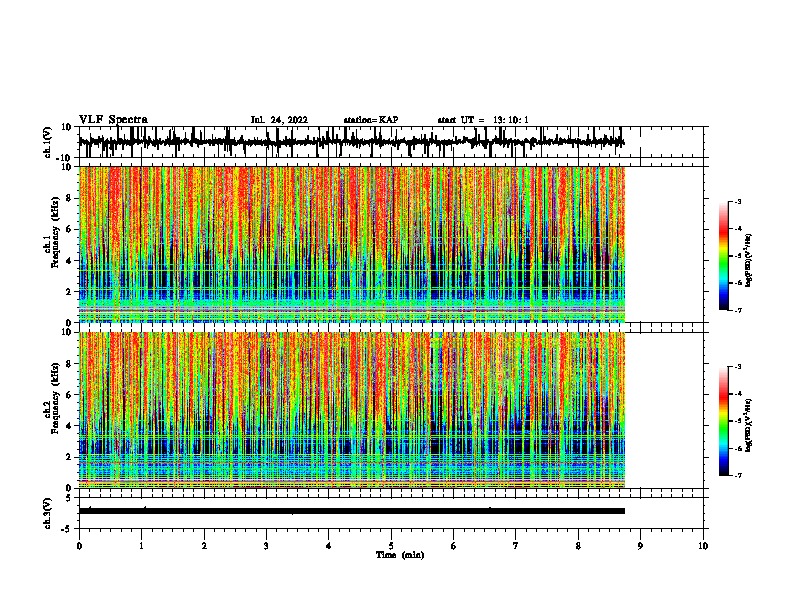This screenshot has height=612, width=792.
Task: Click the ch.1(V) waveform axis label
Action: [x=48, y=142]
